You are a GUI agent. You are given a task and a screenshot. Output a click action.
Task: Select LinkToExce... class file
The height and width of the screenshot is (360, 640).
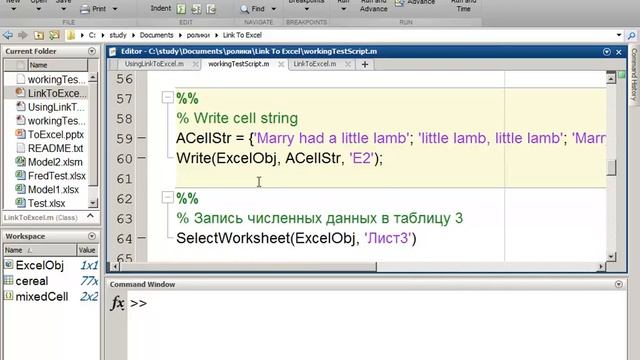tap(51, 93)
